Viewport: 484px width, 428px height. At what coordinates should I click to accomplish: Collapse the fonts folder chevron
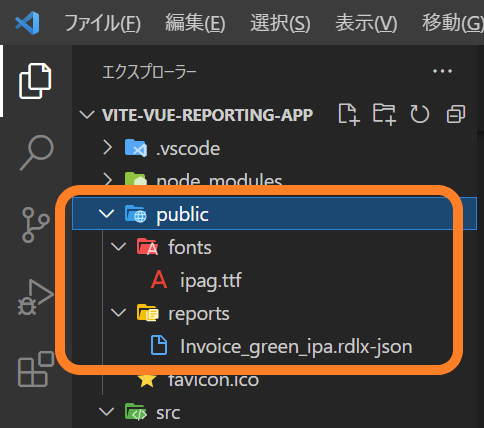click(x=118, y=247)
